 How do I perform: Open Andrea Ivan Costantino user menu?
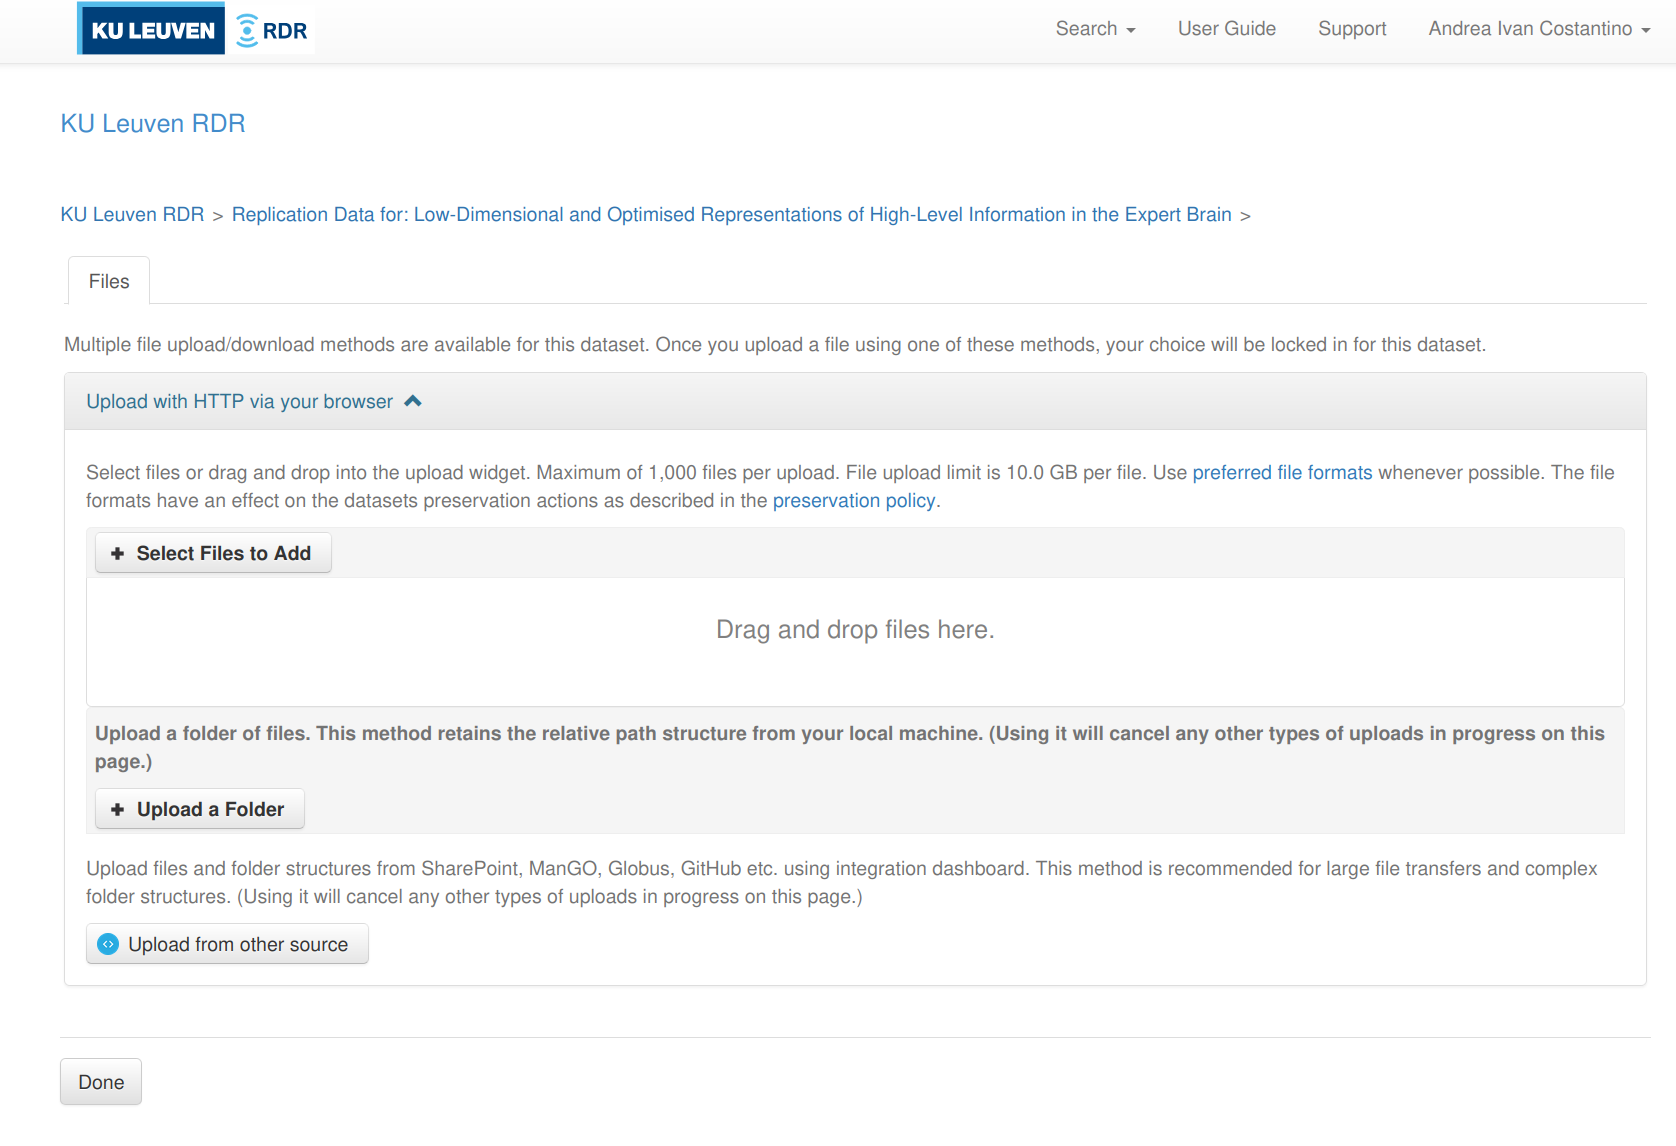pyautogui.click(x=1538, y=29)
